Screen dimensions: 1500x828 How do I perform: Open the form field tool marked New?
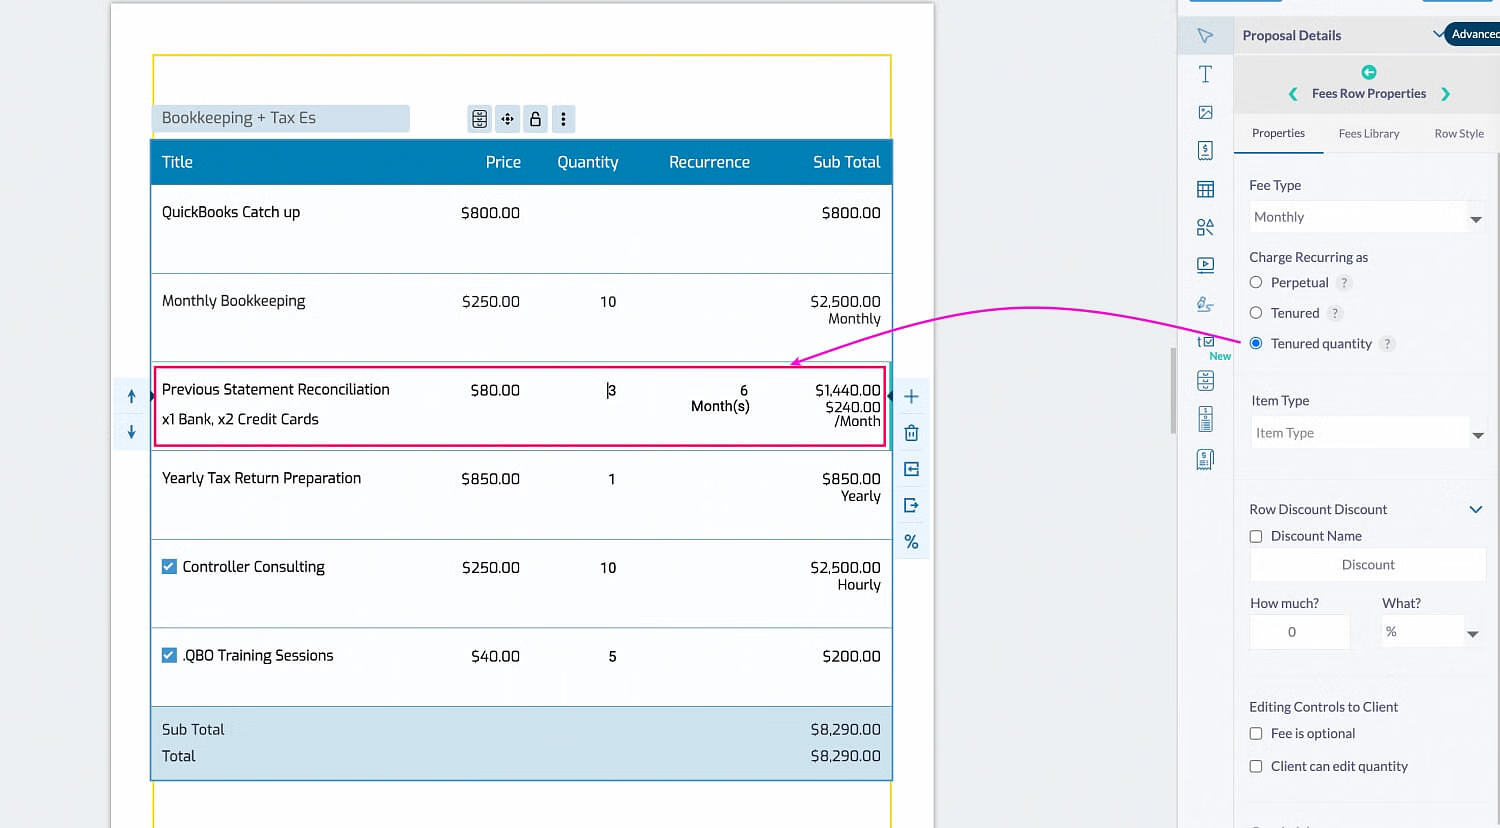pos(1206,342)
